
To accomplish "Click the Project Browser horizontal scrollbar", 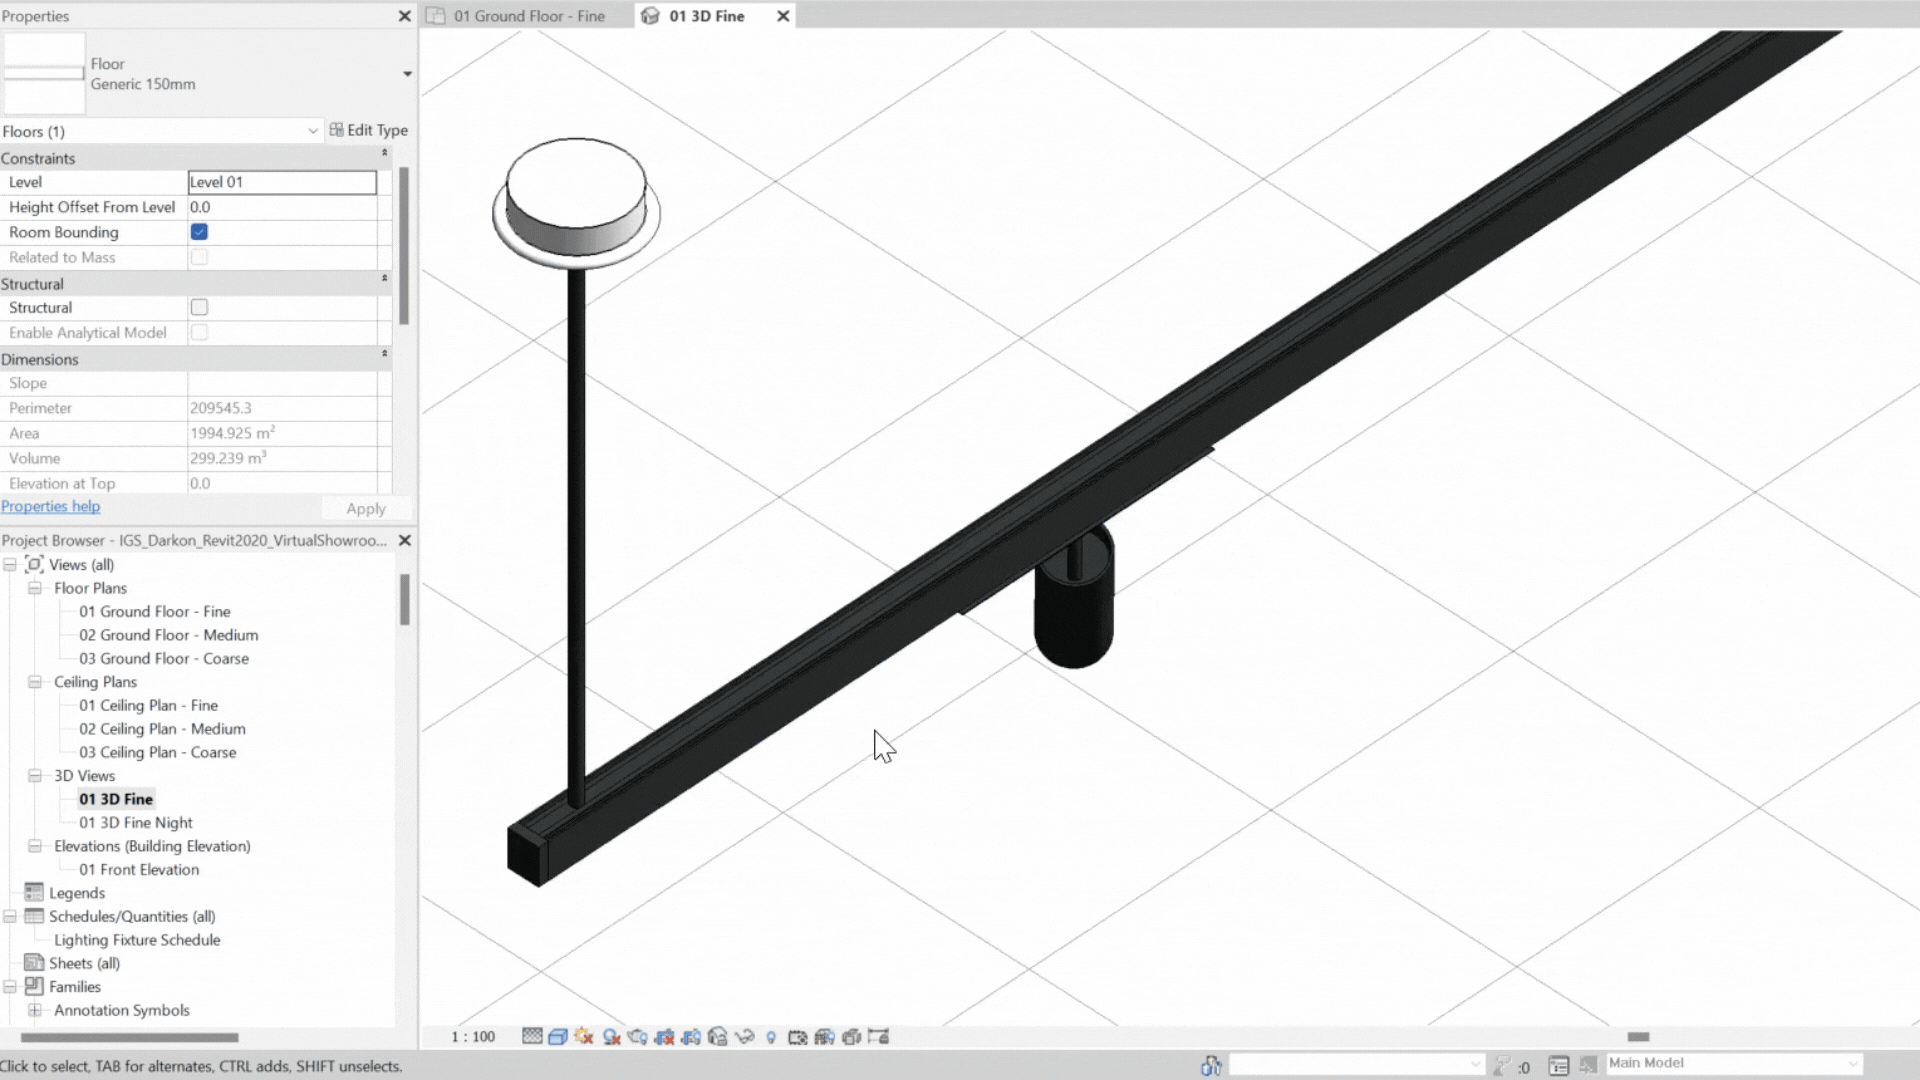I will (129, 1037).
